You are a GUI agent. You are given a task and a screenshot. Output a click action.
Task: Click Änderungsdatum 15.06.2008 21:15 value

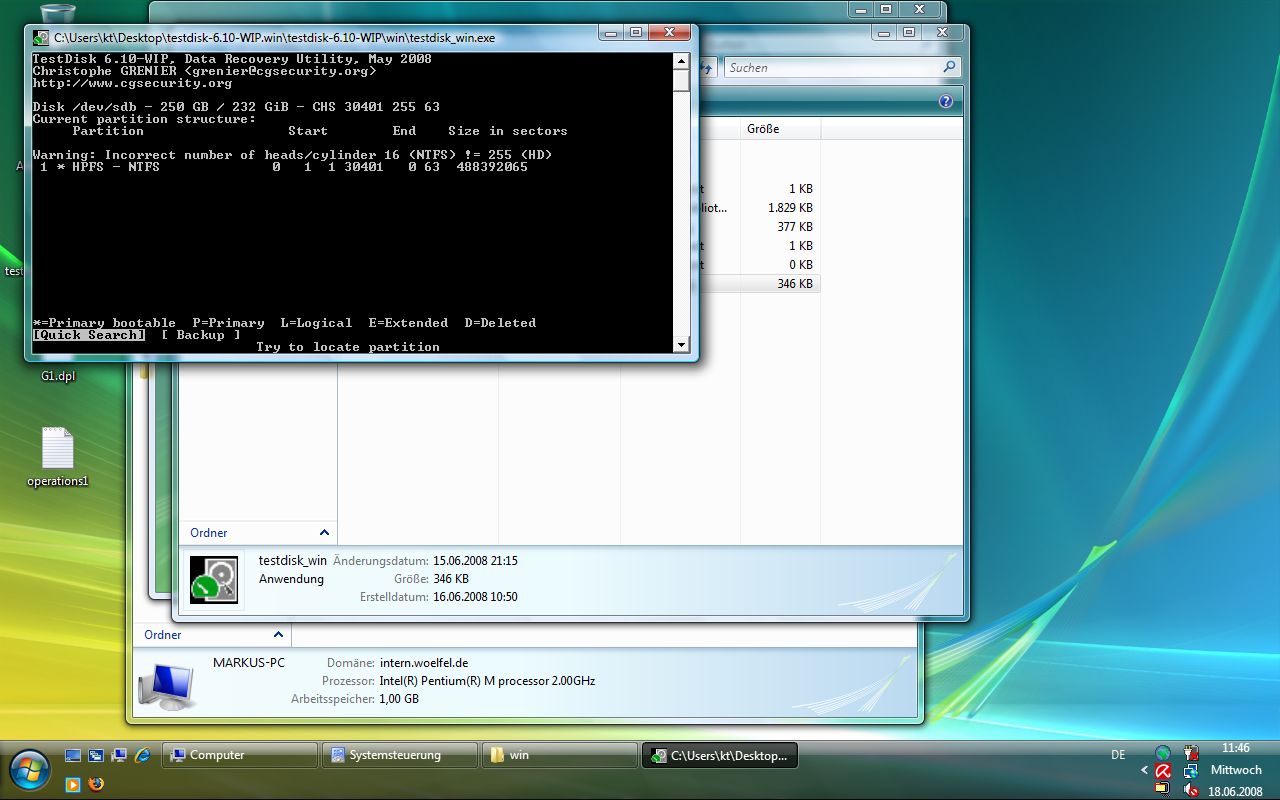tap(475, 561)
